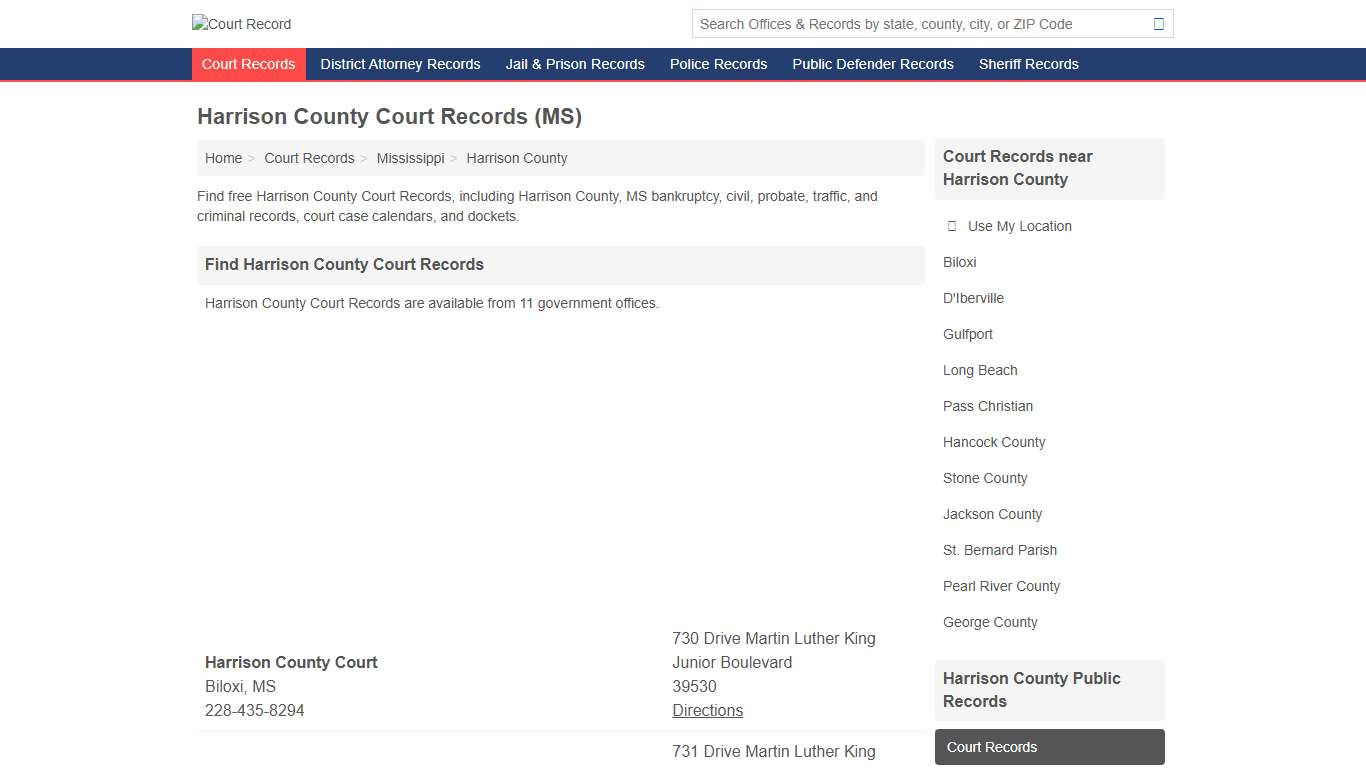Click the search magnifier icon
The width and height of the screenshot is (1366, 768).
tap(1158, 23)
